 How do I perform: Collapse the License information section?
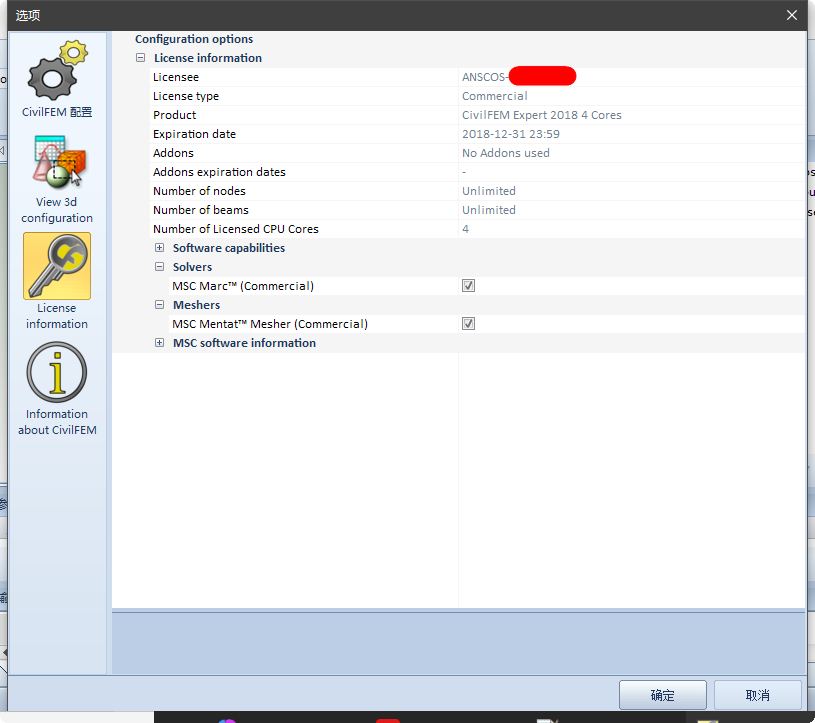coord(140,58)
